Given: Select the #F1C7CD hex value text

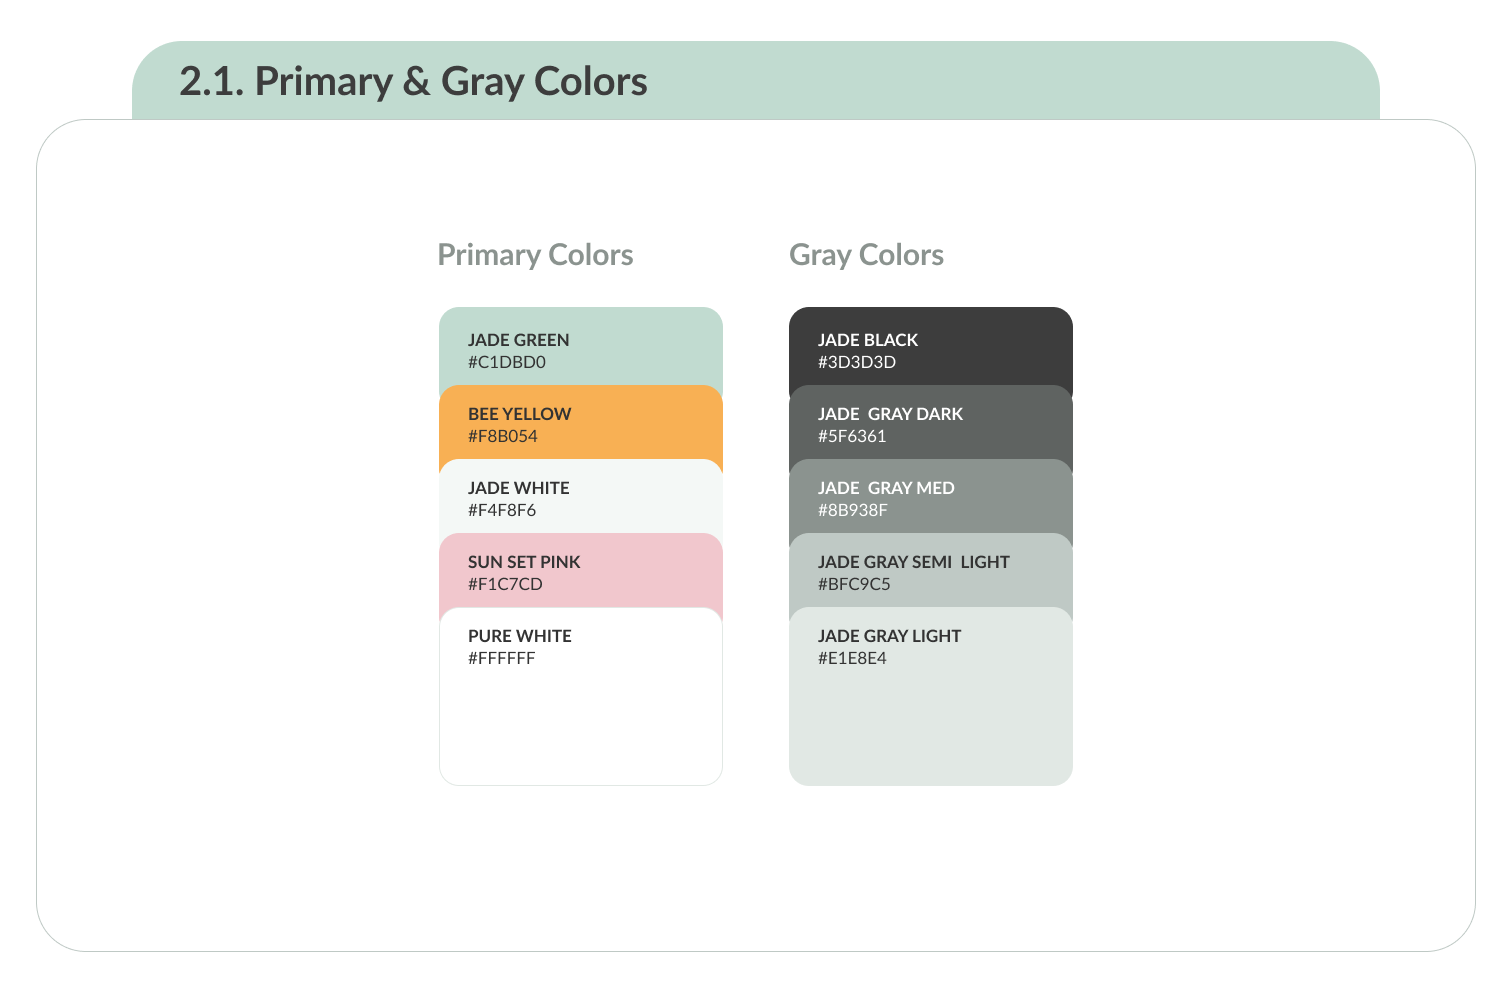Looking at the screenshot, I should (505, 584).
